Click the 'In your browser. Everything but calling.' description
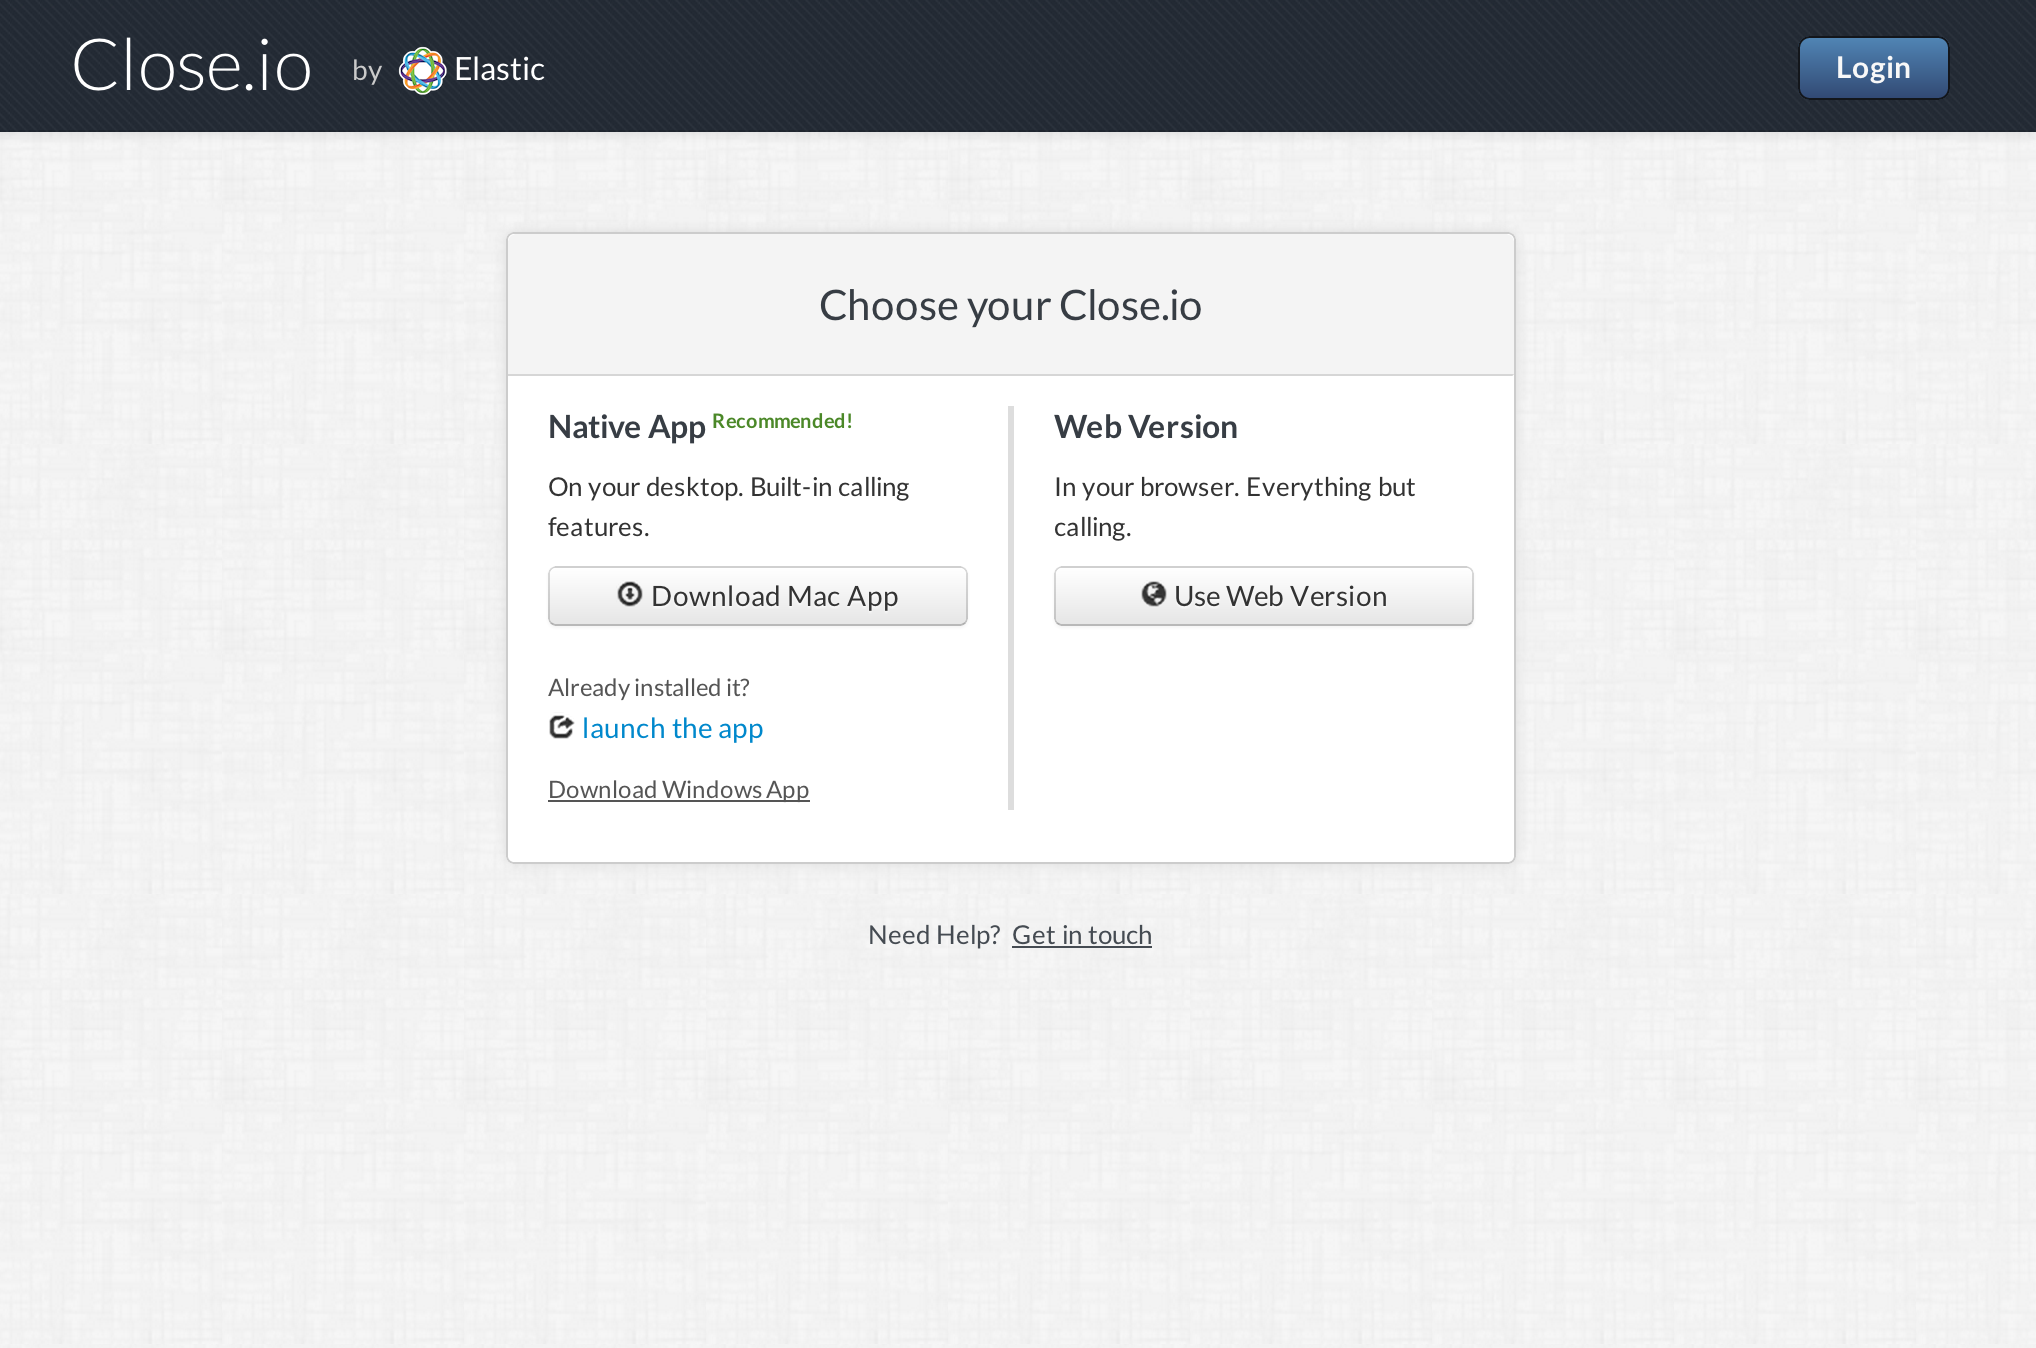The width and height of the screenshot is (2036, 1348). [1234, 507]
